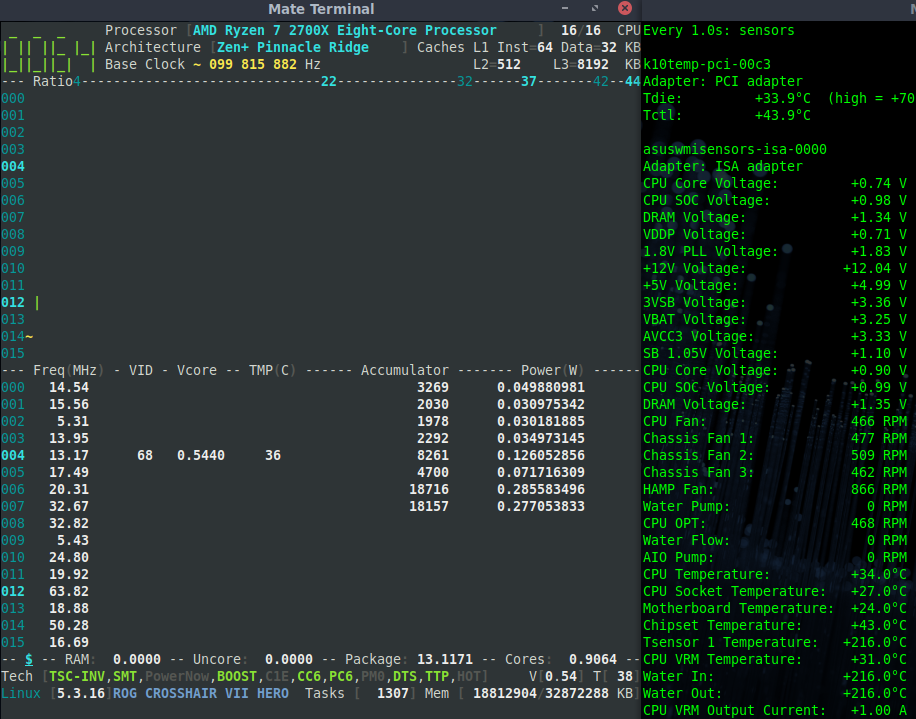Screen dimensions: 916x719
Task: Click the L3 cache 8192 value
Action: 593,64
